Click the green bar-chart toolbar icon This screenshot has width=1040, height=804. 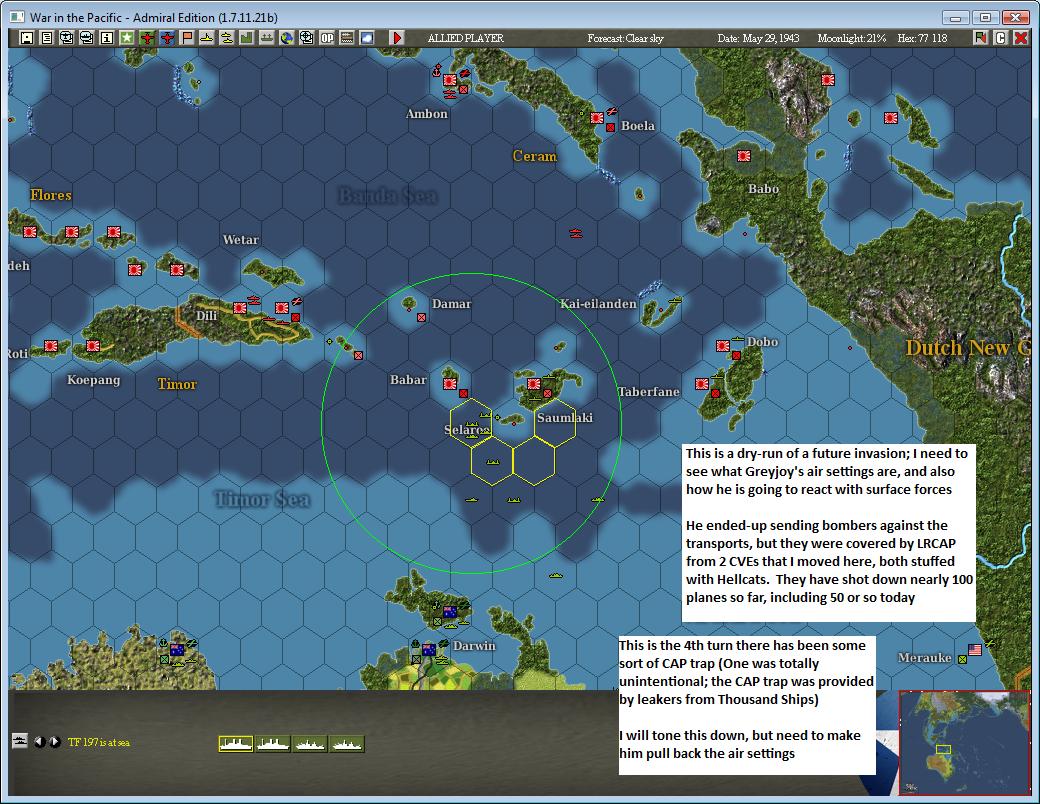(x=247, y=38)
